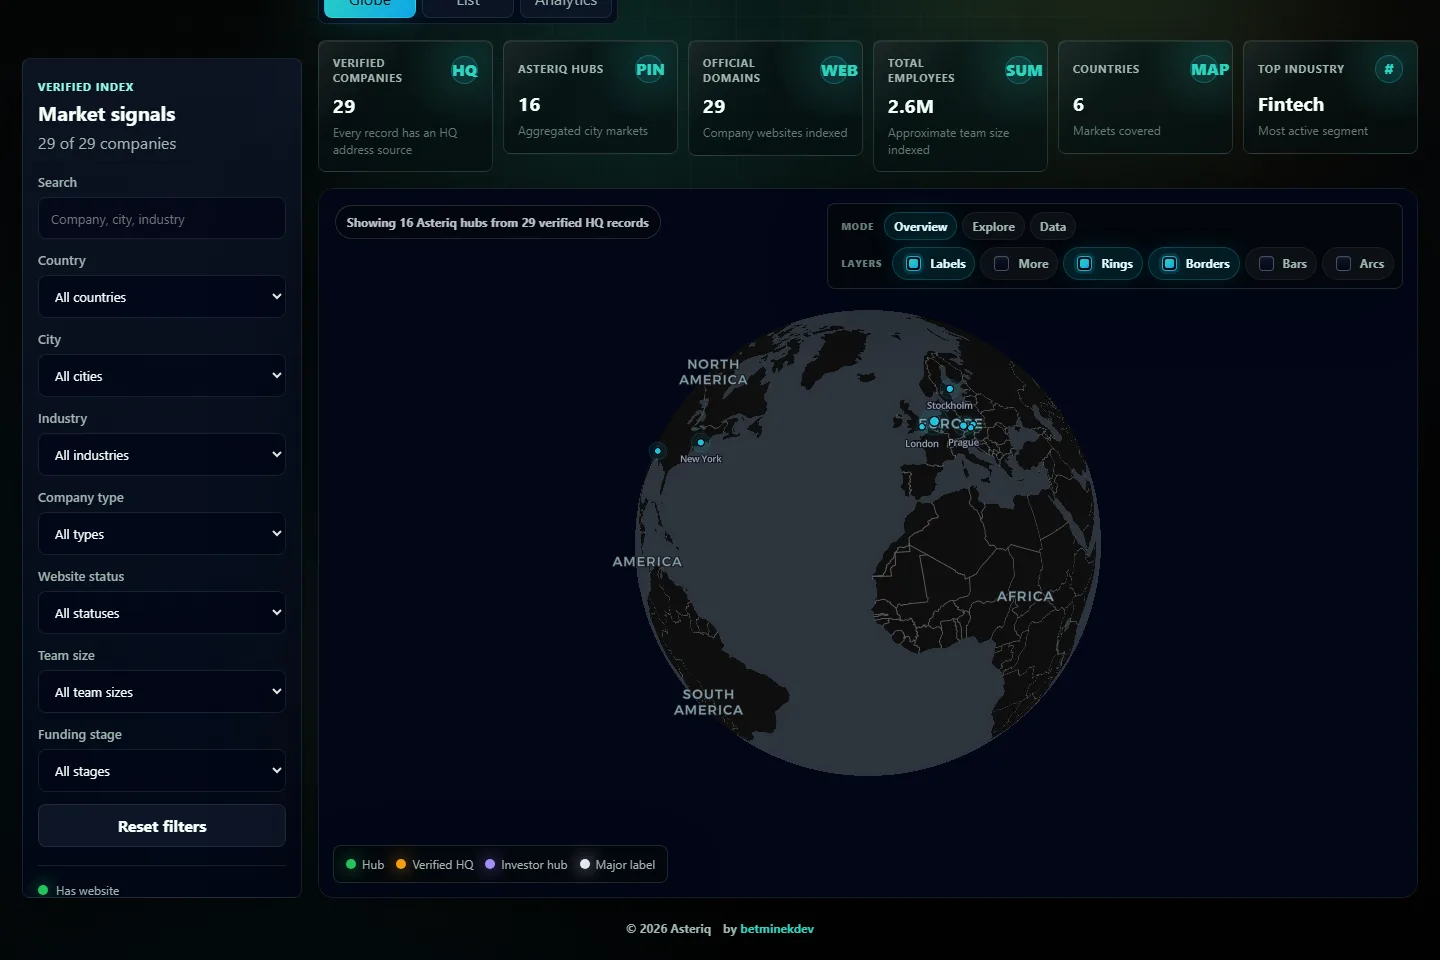
Task: Click 'Company websites indexed' description
Action: click(775, 133)
